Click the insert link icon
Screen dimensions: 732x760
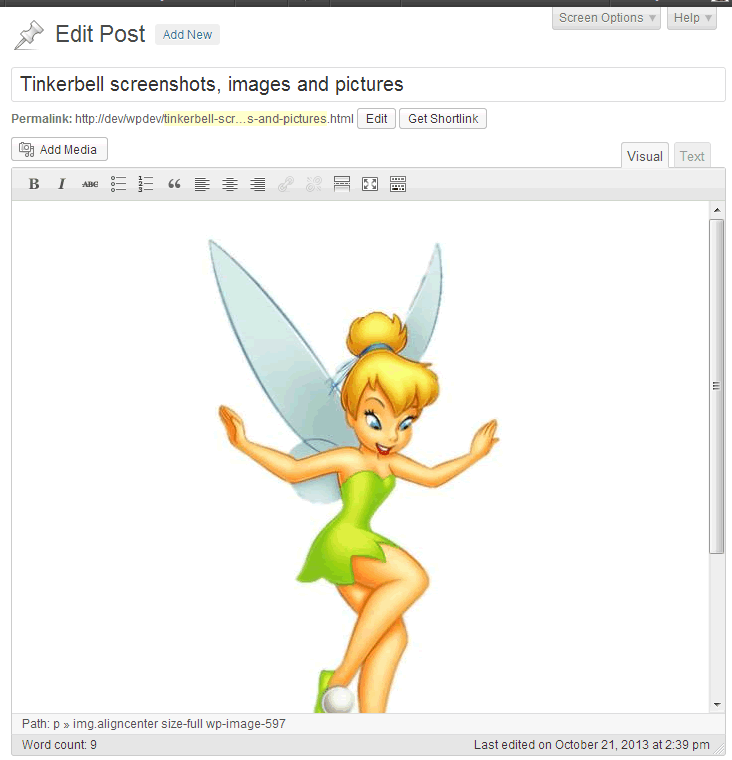click(x=286, y=184)
